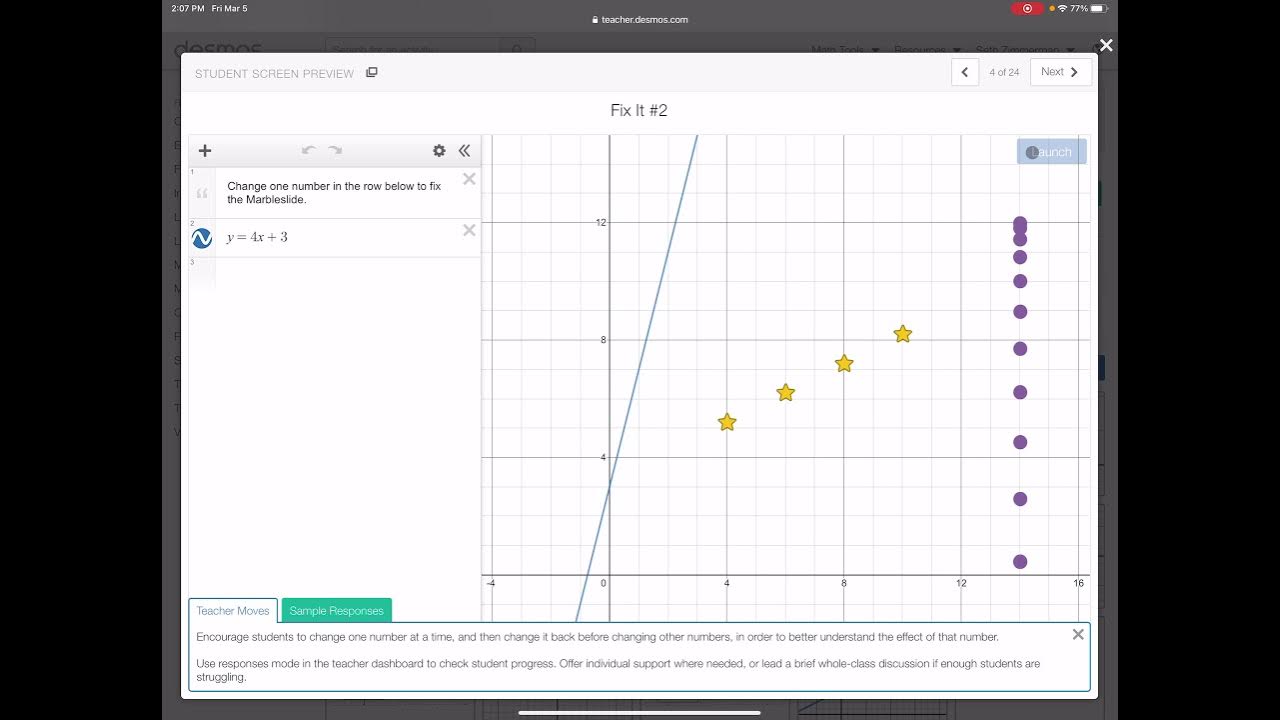
Task: Delete the y = 4x + 3 expression row
Action: coord(469,230)
